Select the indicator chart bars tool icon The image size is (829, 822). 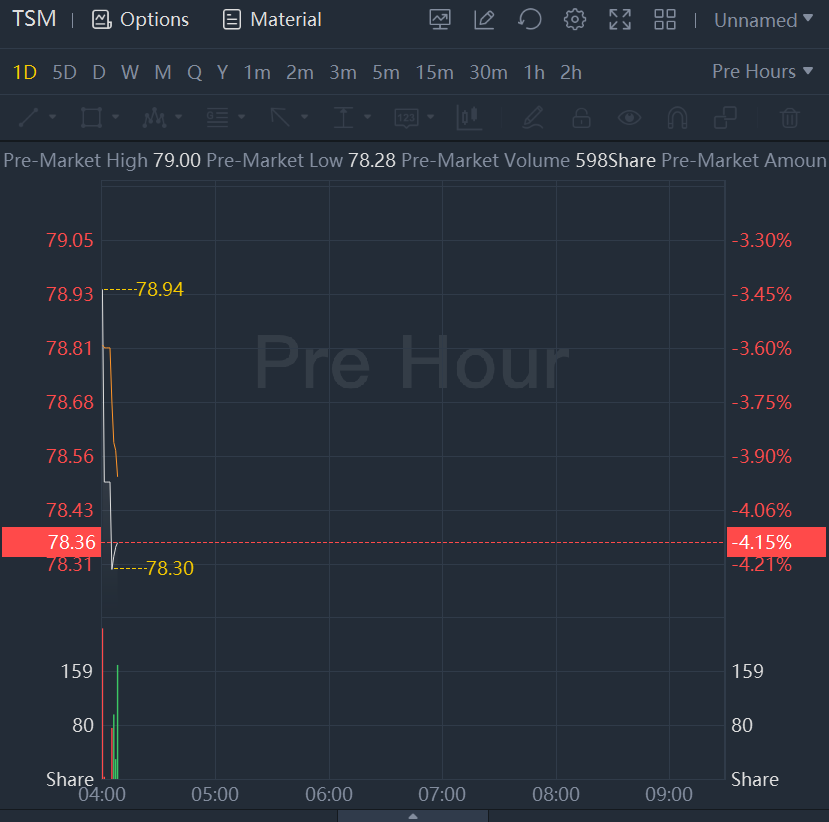tap(469, 118)
